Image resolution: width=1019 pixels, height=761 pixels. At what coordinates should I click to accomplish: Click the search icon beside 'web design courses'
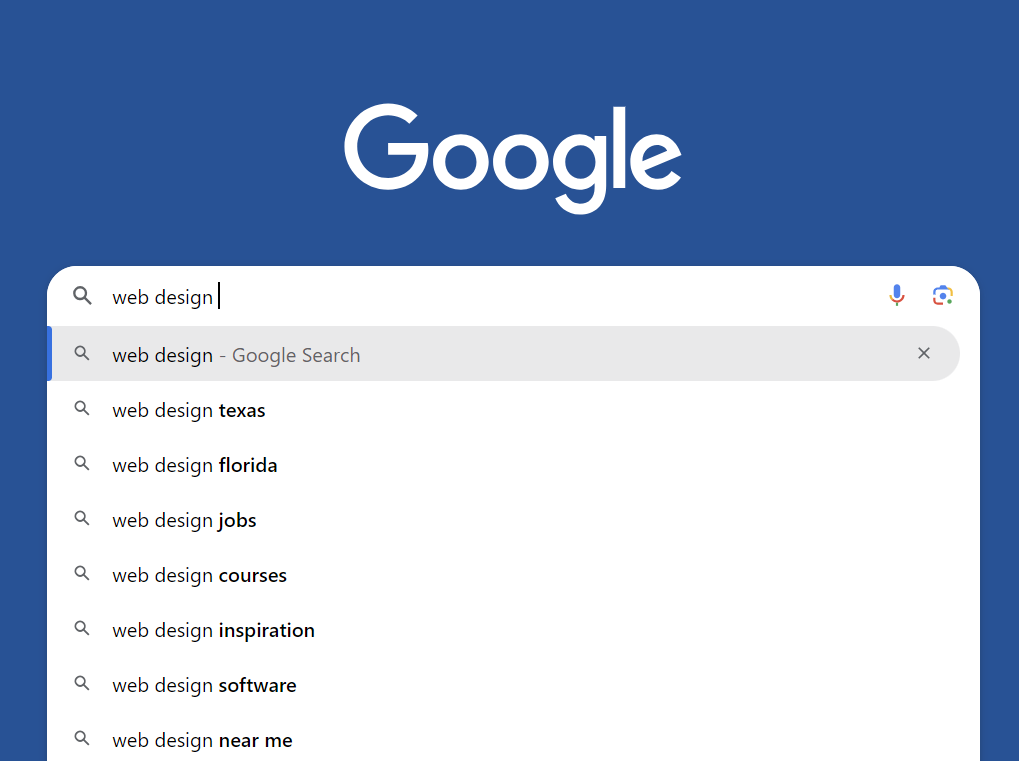(x=82, y=574)
